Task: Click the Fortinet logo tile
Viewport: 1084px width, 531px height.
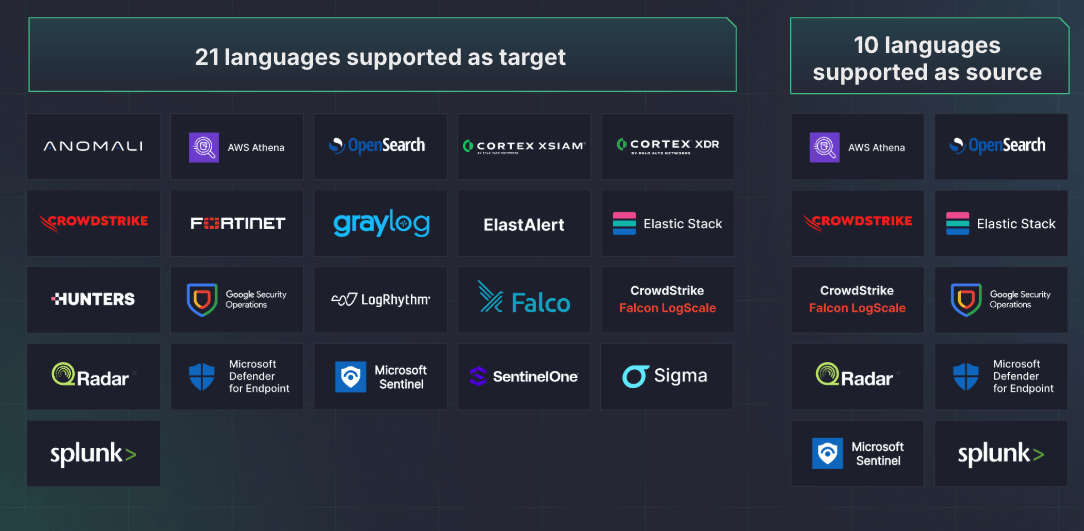Action: [x=237, y=223]
